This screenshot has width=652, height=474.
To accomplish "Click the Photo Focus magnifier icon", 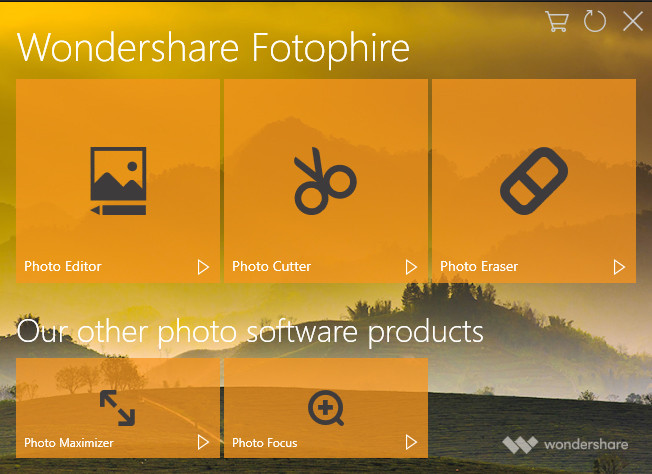I will (326, 408).
